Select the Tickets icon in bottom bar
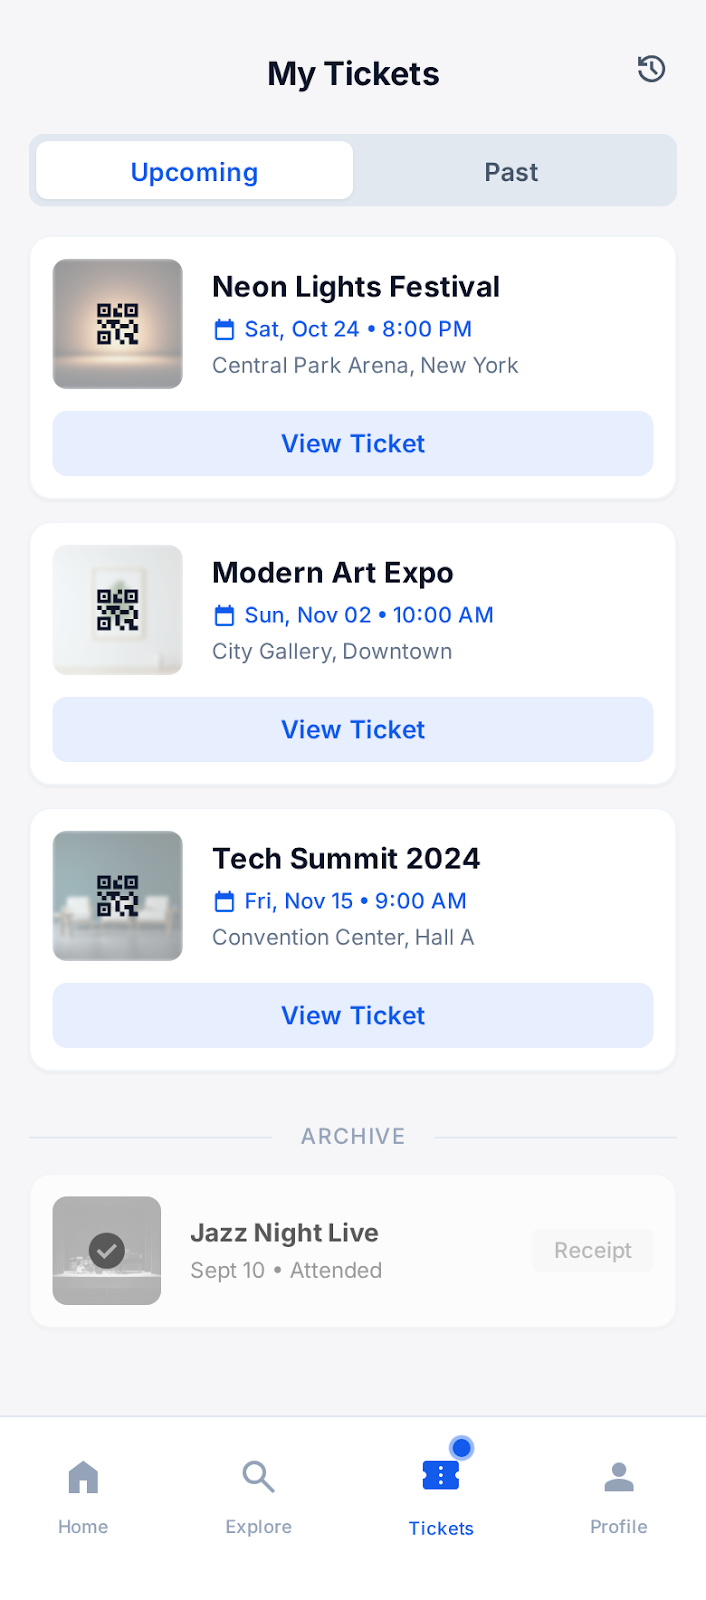 pyautogui.click(x=441, y=1475)
